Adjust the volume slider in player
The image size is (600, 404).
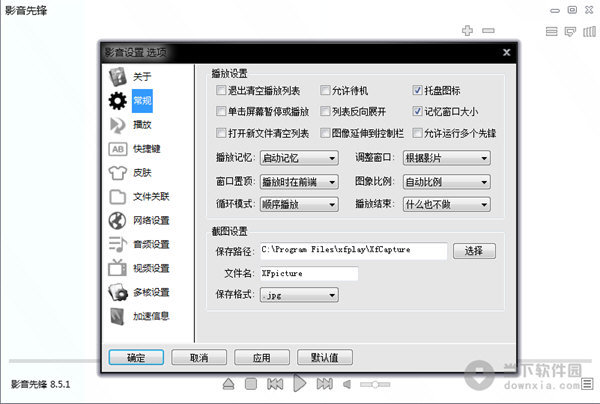tap(375, 384)
